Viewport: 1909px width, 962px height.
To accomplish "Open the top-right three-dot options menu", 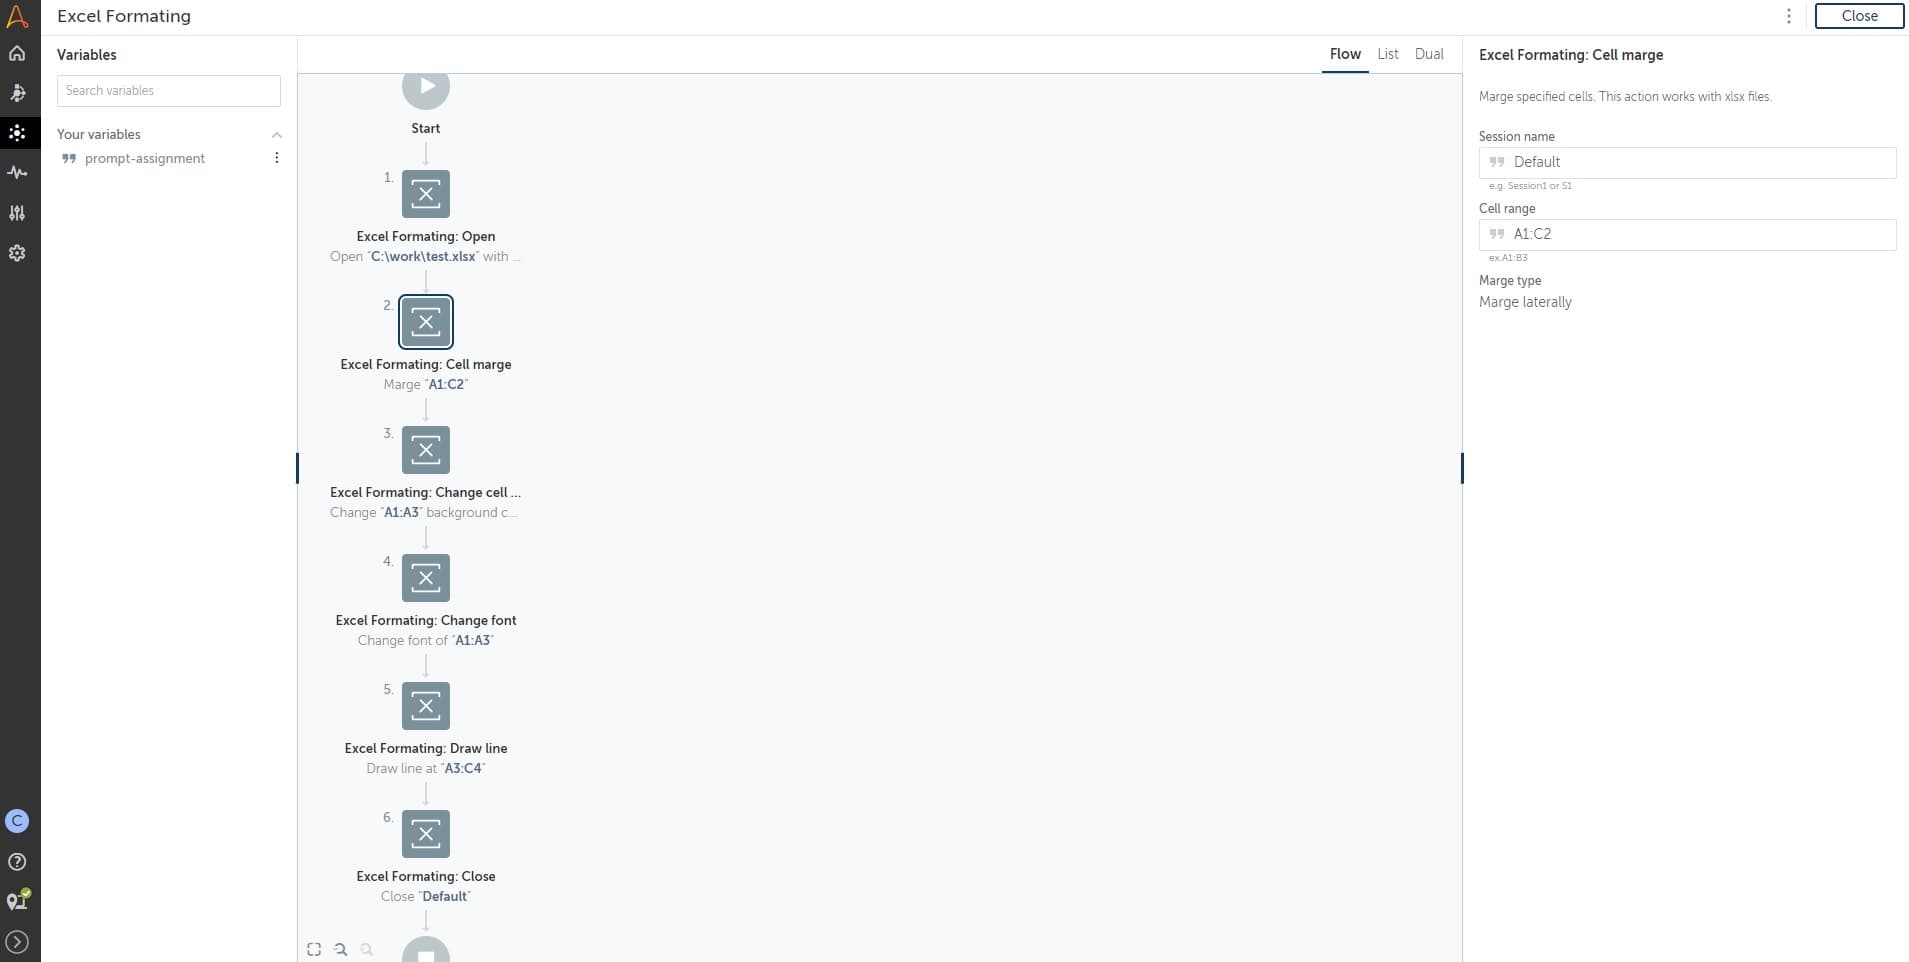I will coord(1789,16).
